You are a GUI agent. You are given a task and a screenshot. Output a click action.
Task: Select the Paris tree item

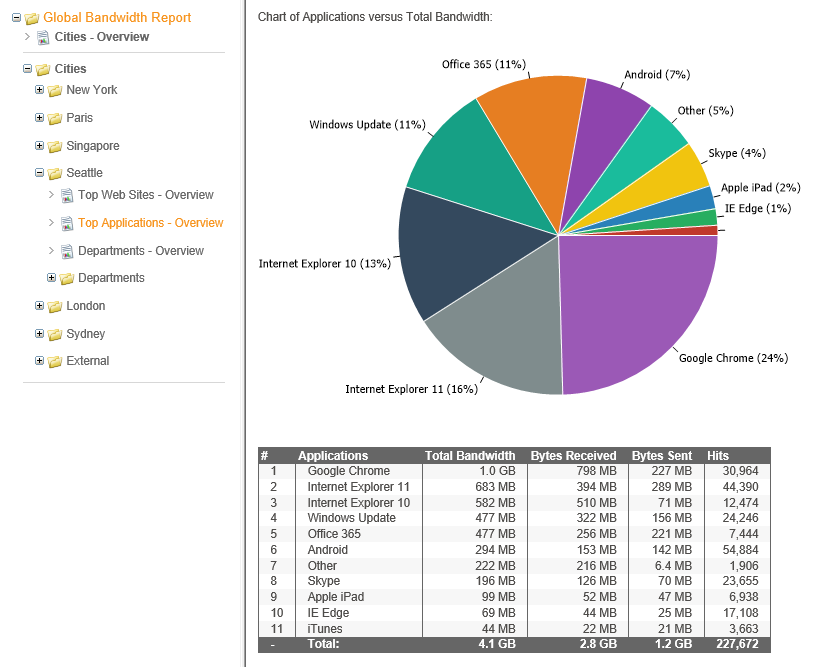pyautogui.click(x=80, y=118)
